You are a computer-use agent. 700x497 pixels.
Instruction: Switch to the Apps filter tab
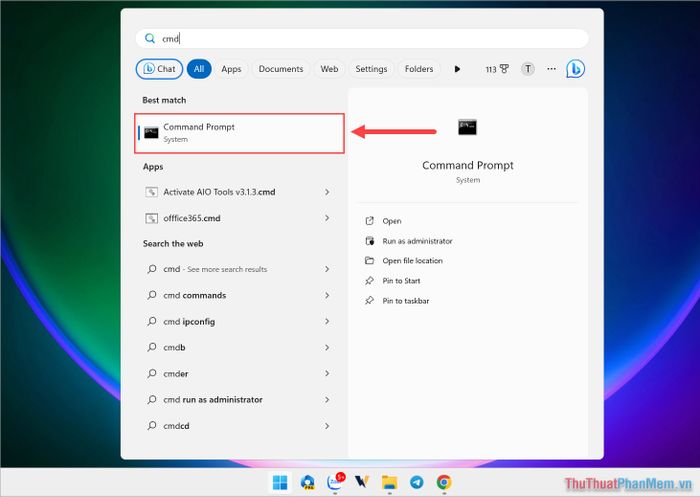point(231,69)
